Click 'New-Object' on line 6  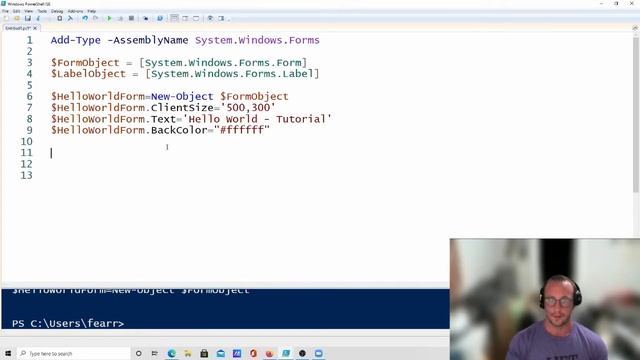tap(182, 96)
